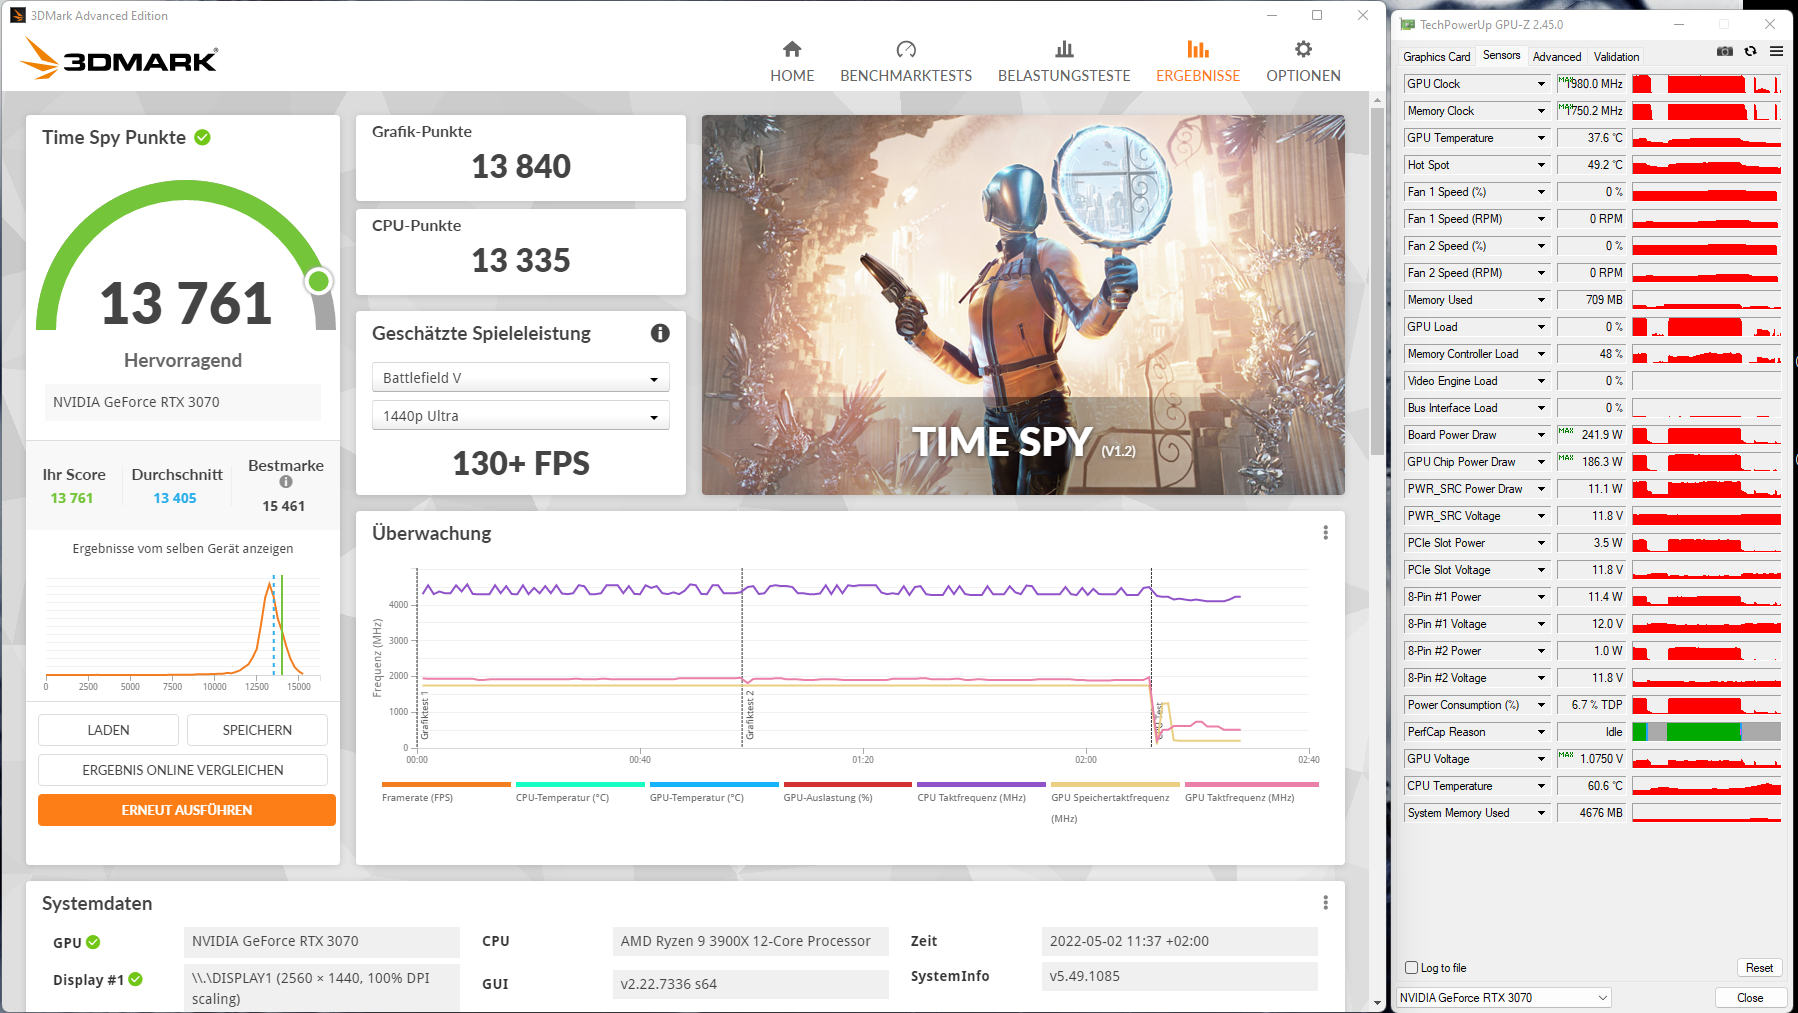Open the Battlefield V game dropdown
The width and height of the screenshot is (1798, 1013).
point(521,378)
